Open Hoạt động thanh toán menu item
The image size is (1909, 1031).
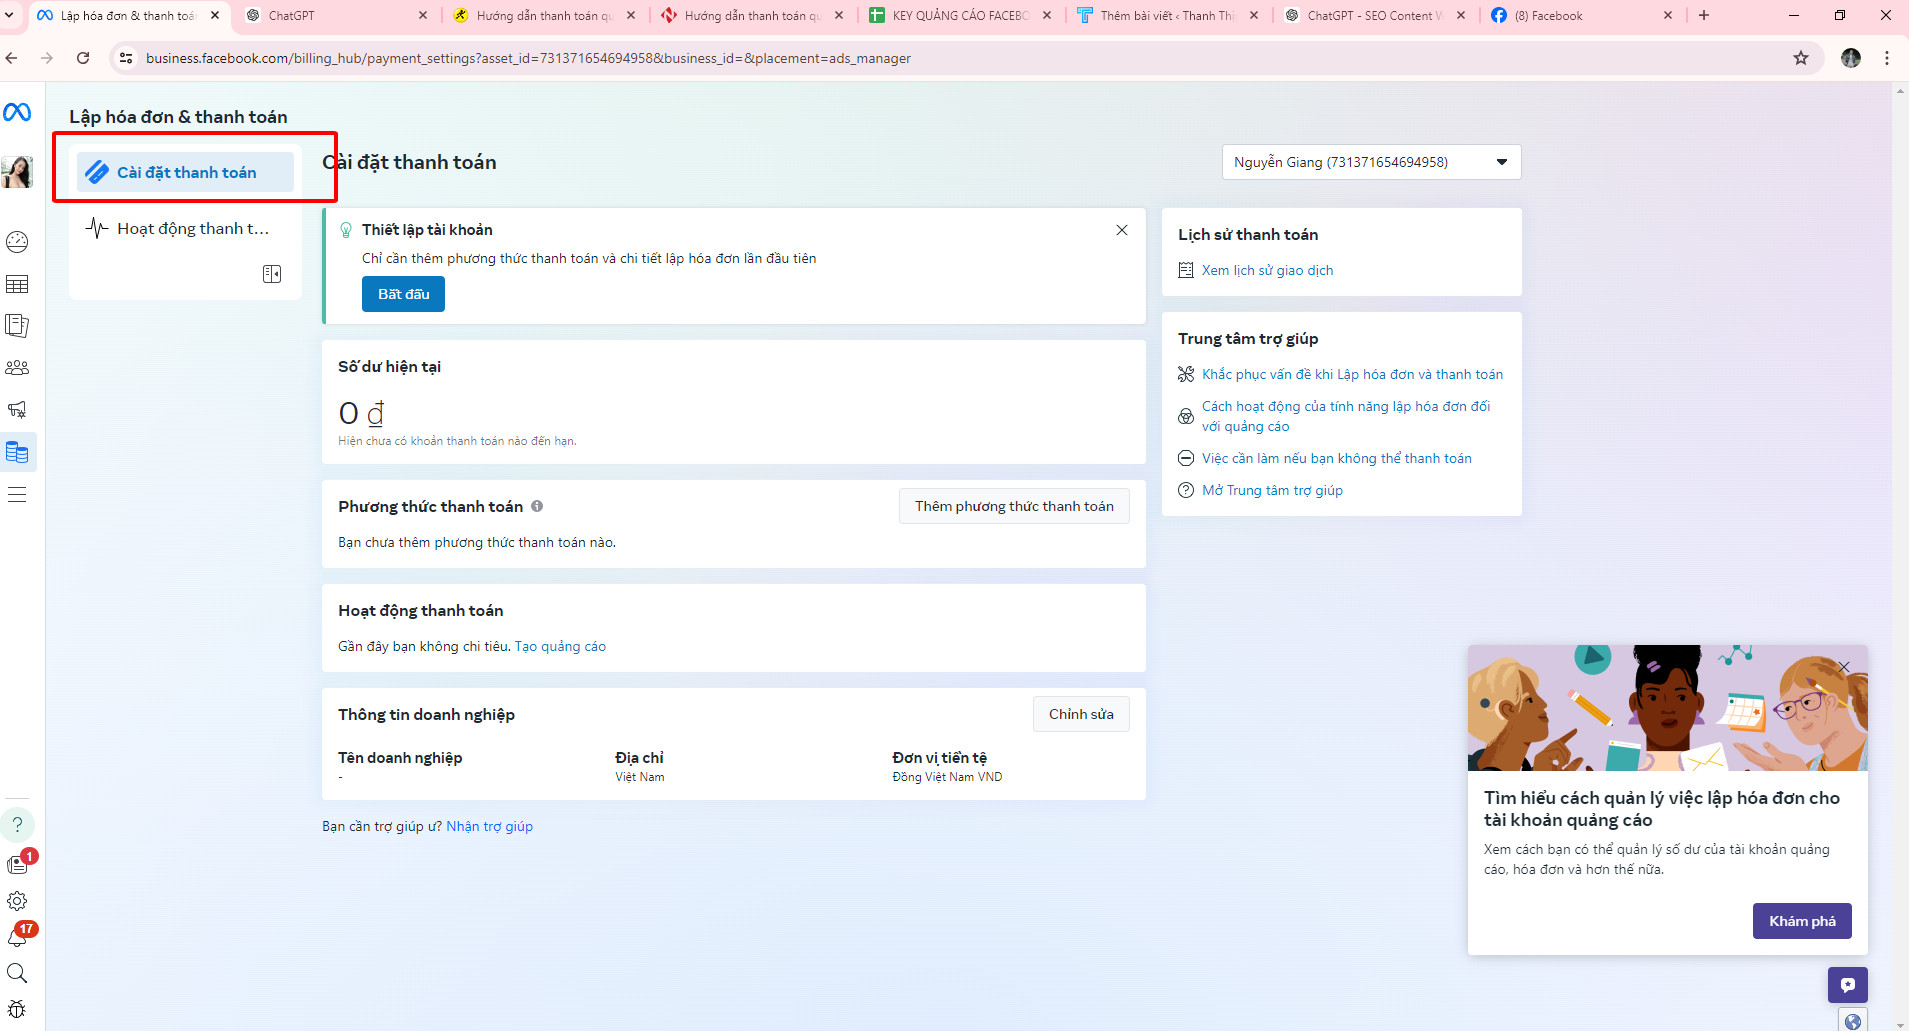[x=185, y=228]
